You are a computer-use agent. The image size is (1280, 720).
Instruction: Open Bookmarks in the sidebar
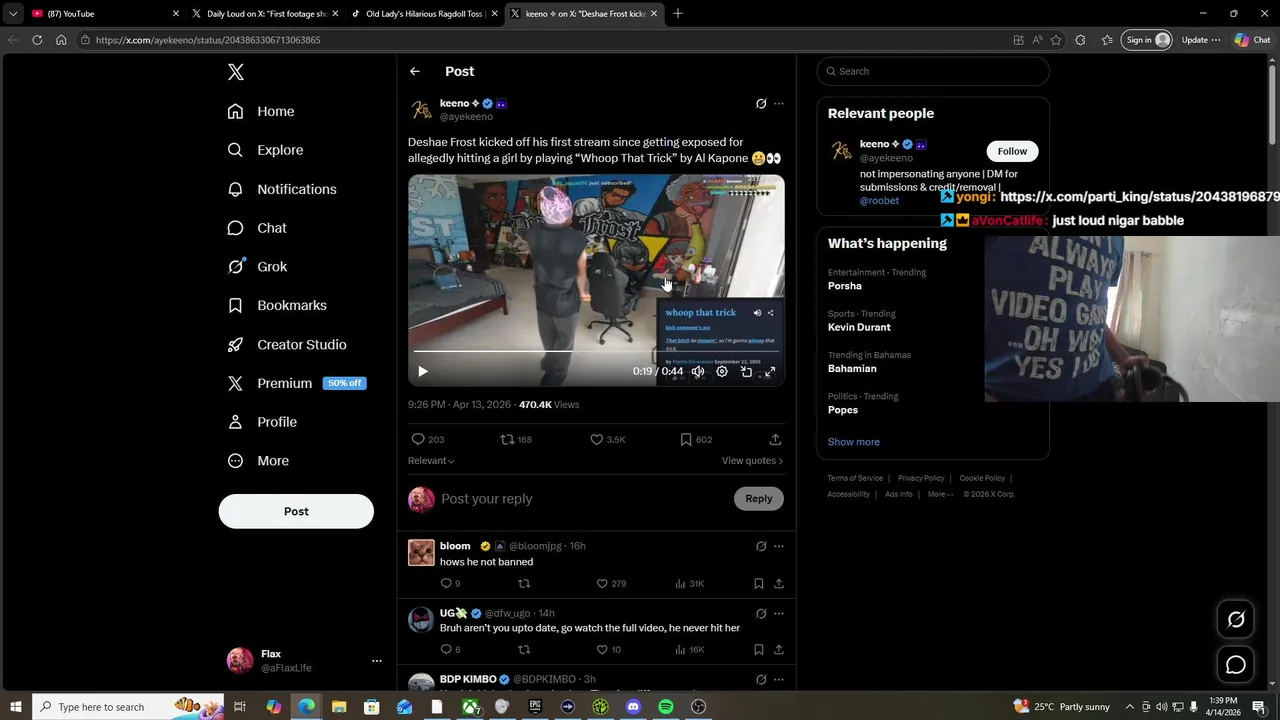[x=277, y=305]
